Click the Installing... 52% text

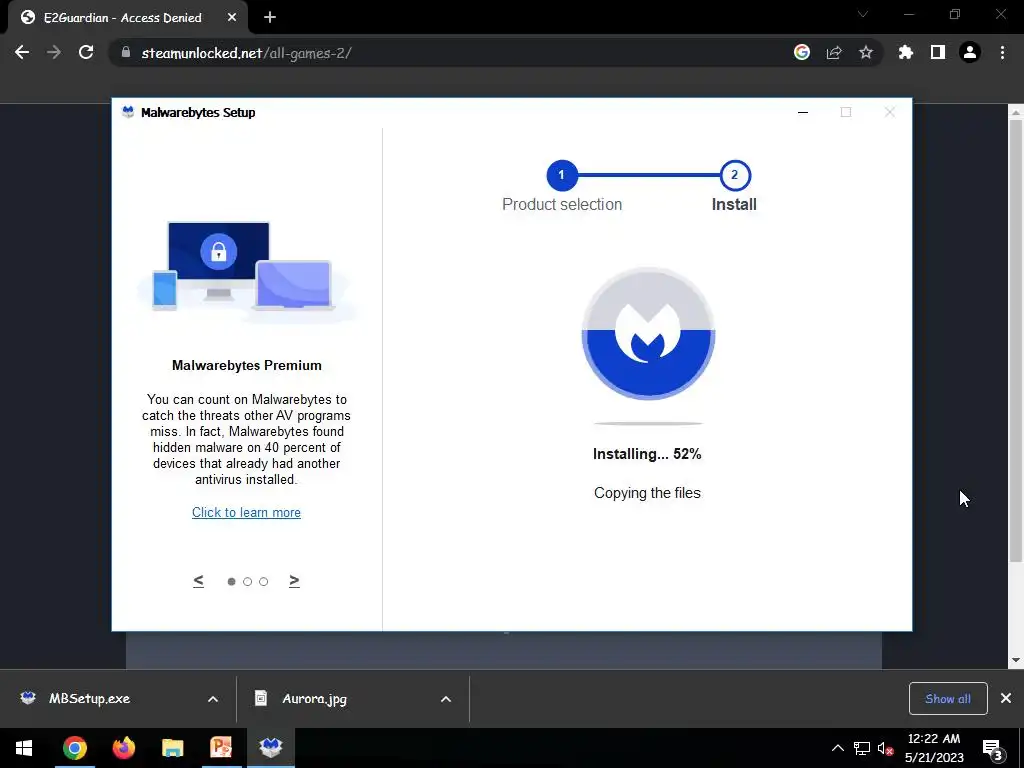[647, 454]
